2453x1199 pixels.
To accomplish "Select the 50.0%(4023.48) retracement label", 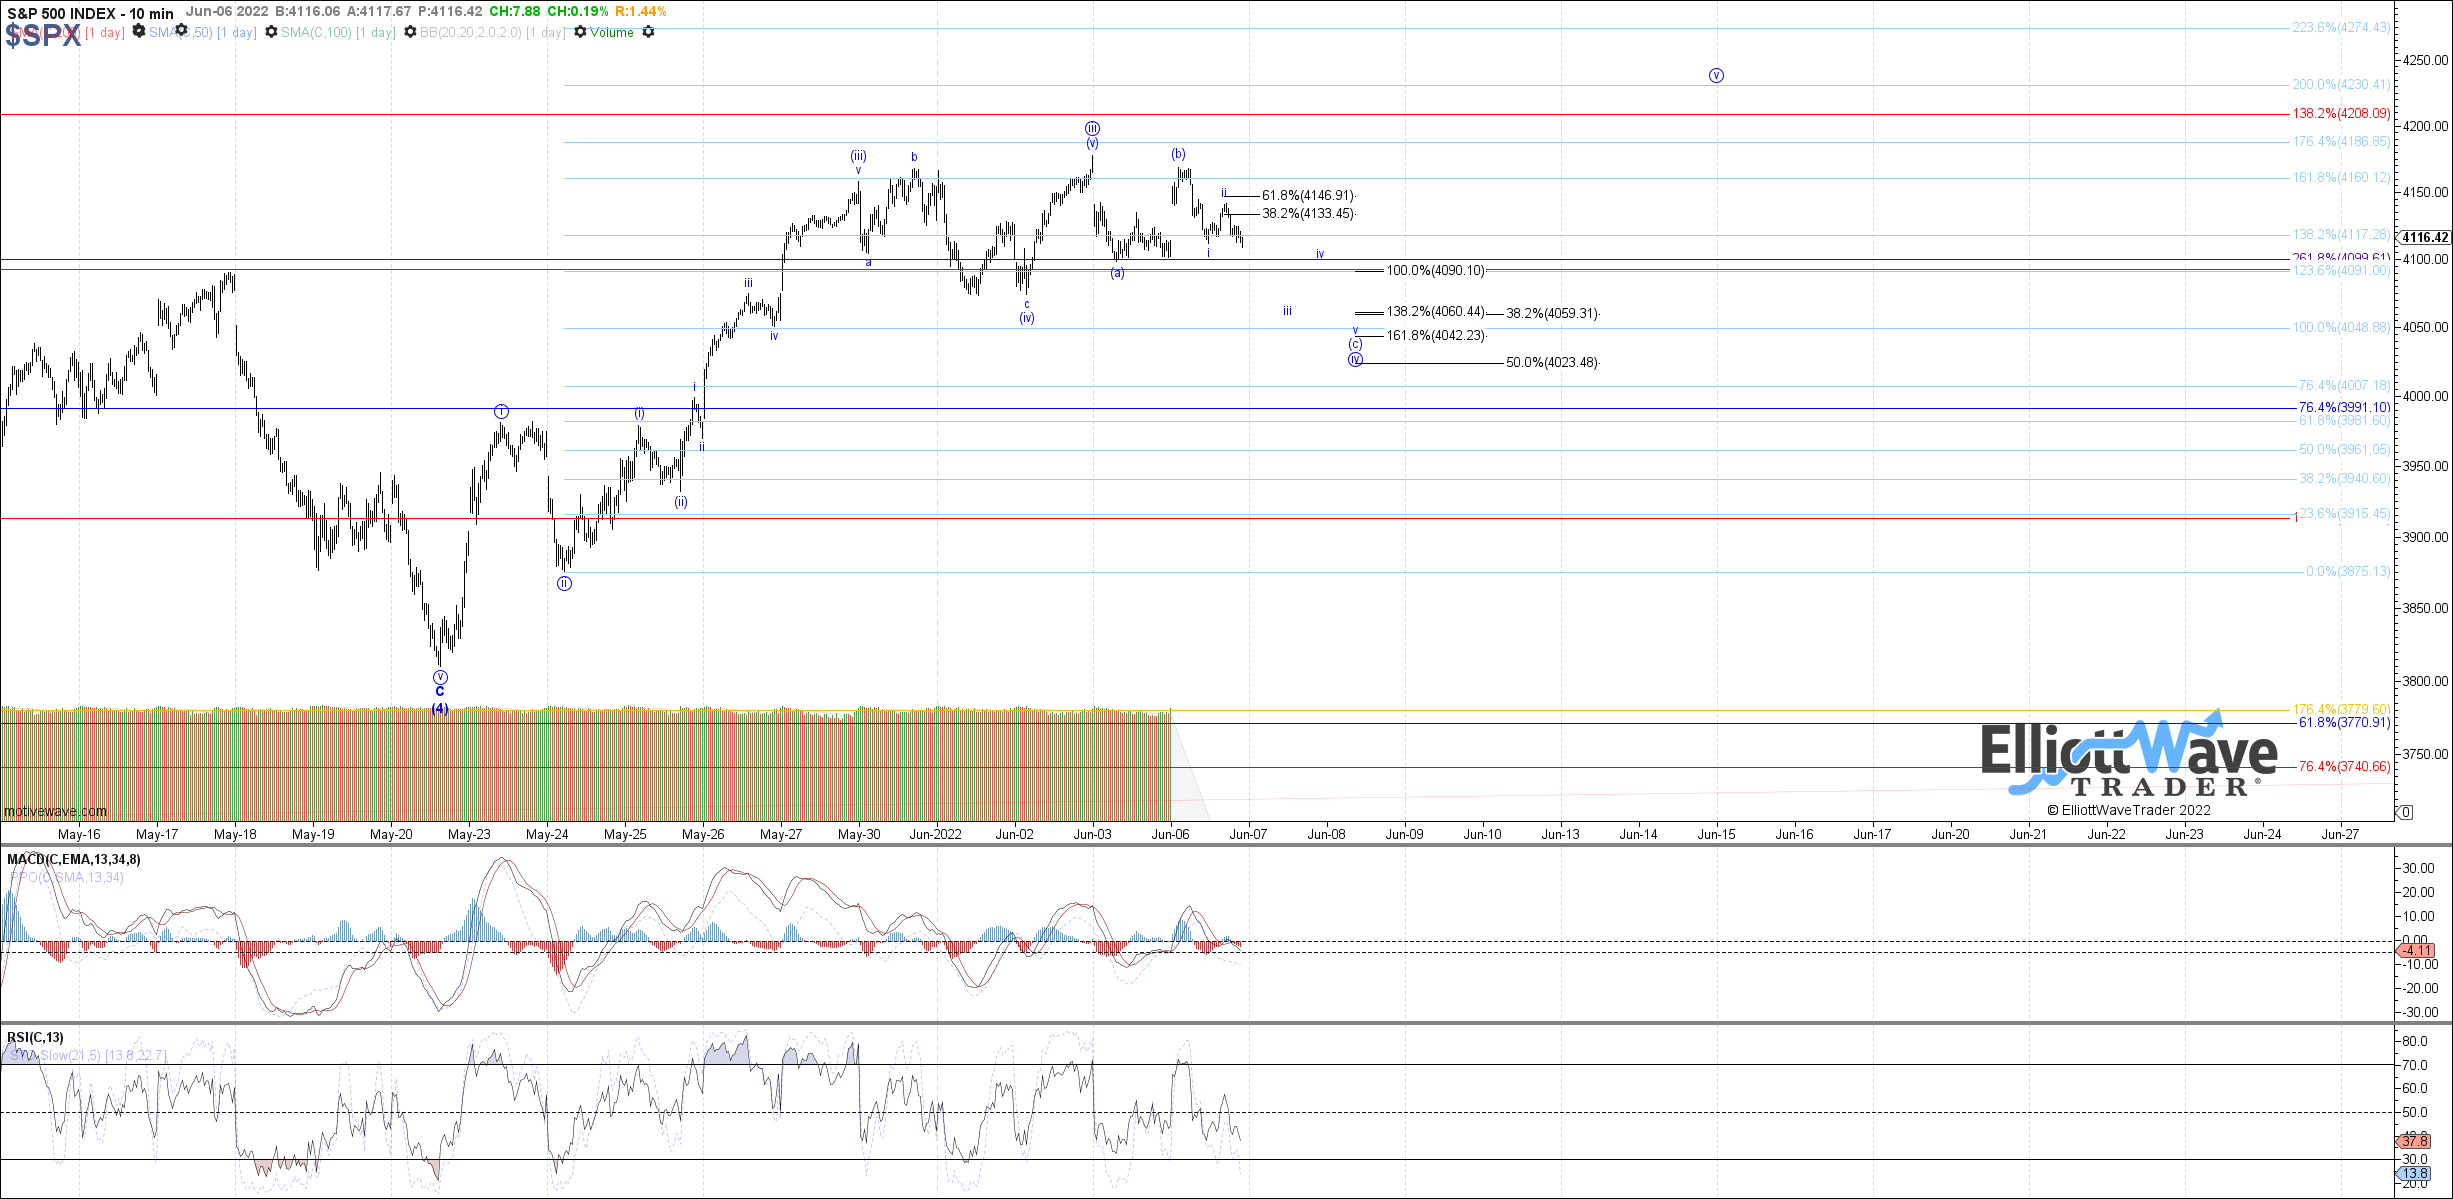I will (1552, 363).
